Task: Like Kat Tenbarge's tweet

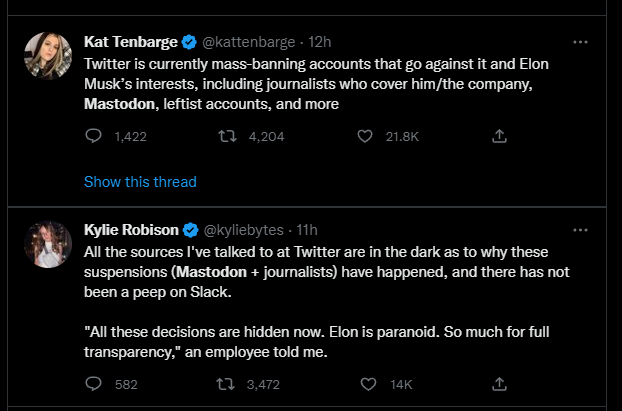Action: point(365,137)
